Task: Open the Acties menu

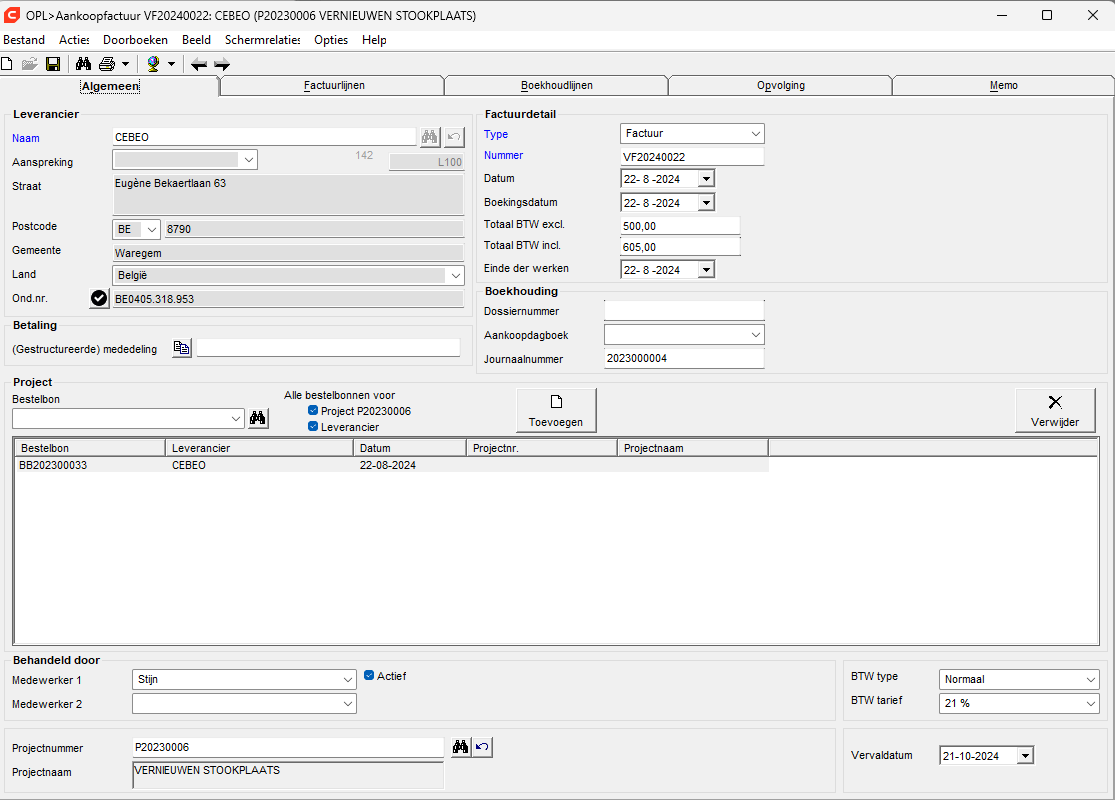Action: point(74,40)
